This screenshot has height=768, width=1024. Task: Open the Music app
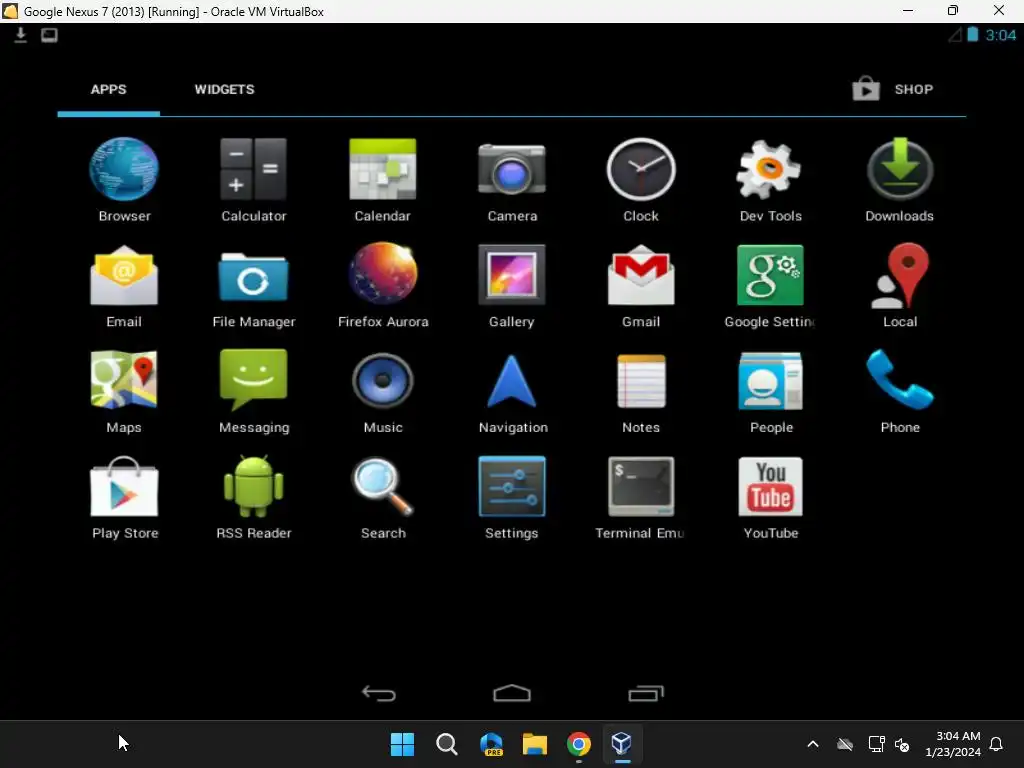coord(383,392)
